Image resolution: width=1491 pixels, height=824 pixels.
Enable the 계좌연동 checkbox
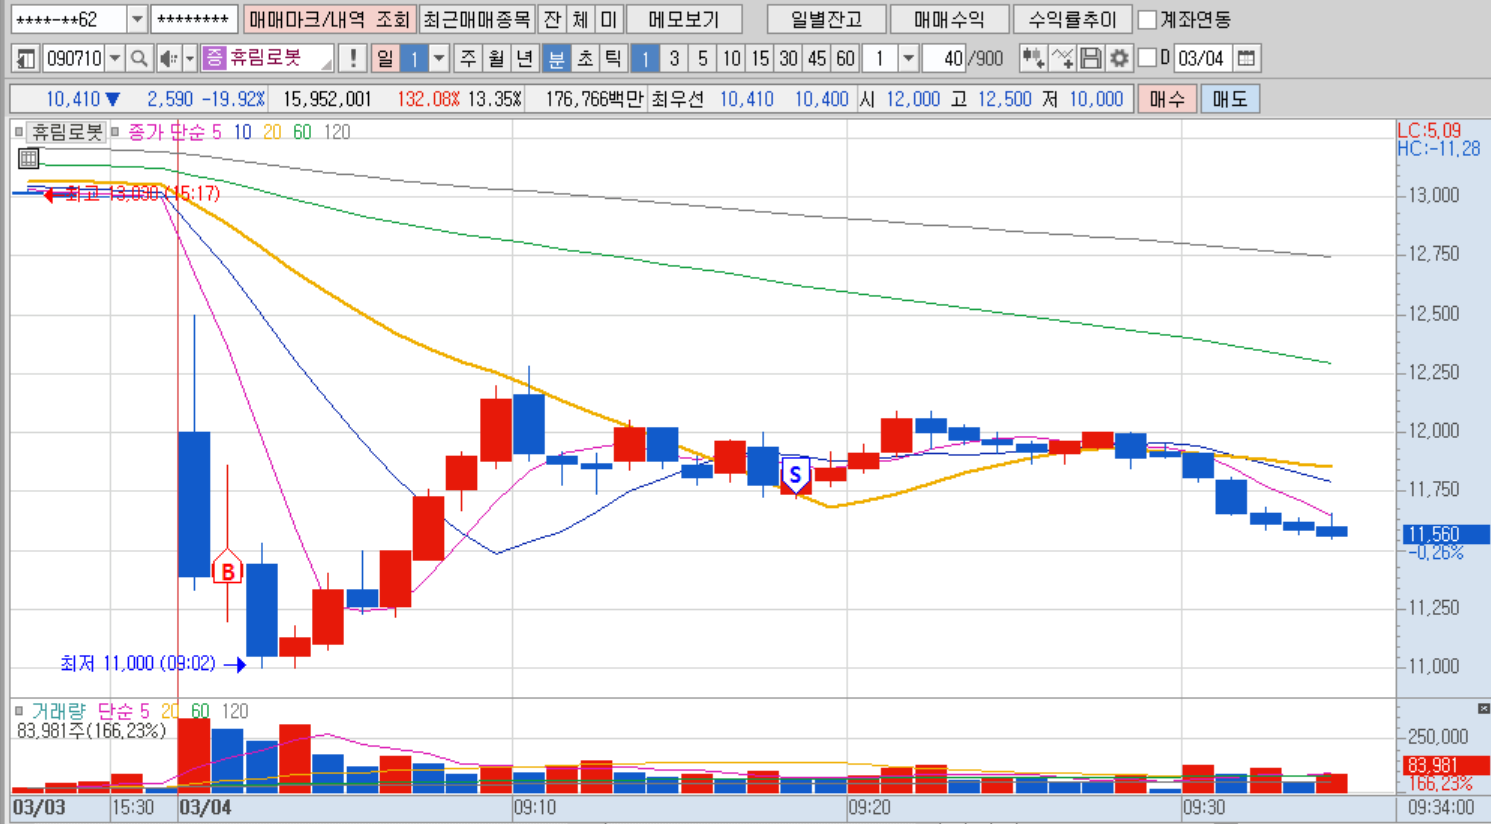coord(1148,20)
